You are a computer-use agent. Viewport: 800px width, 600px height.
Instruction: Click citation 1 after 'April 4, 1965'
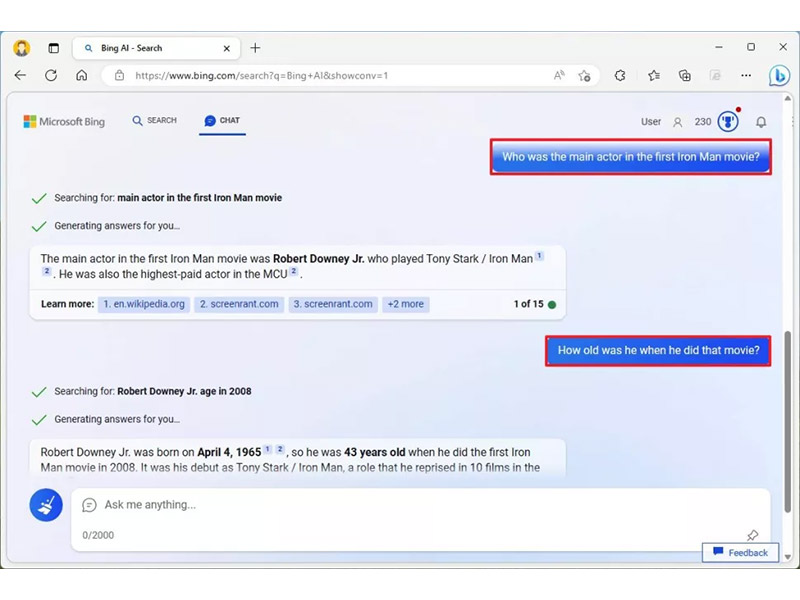coord(267,449)
